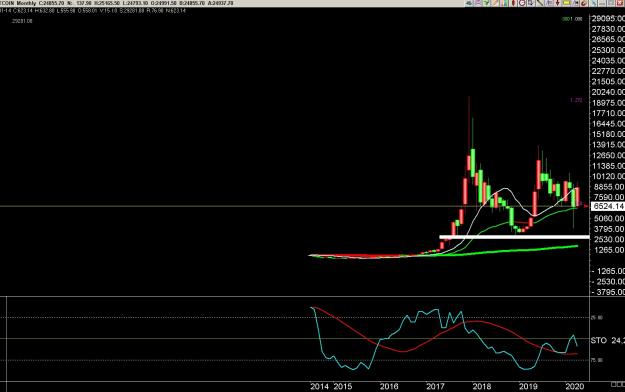This screenshot has height=392, width=625.
Task: Click the 2018 year label
Action: point(482,386)
